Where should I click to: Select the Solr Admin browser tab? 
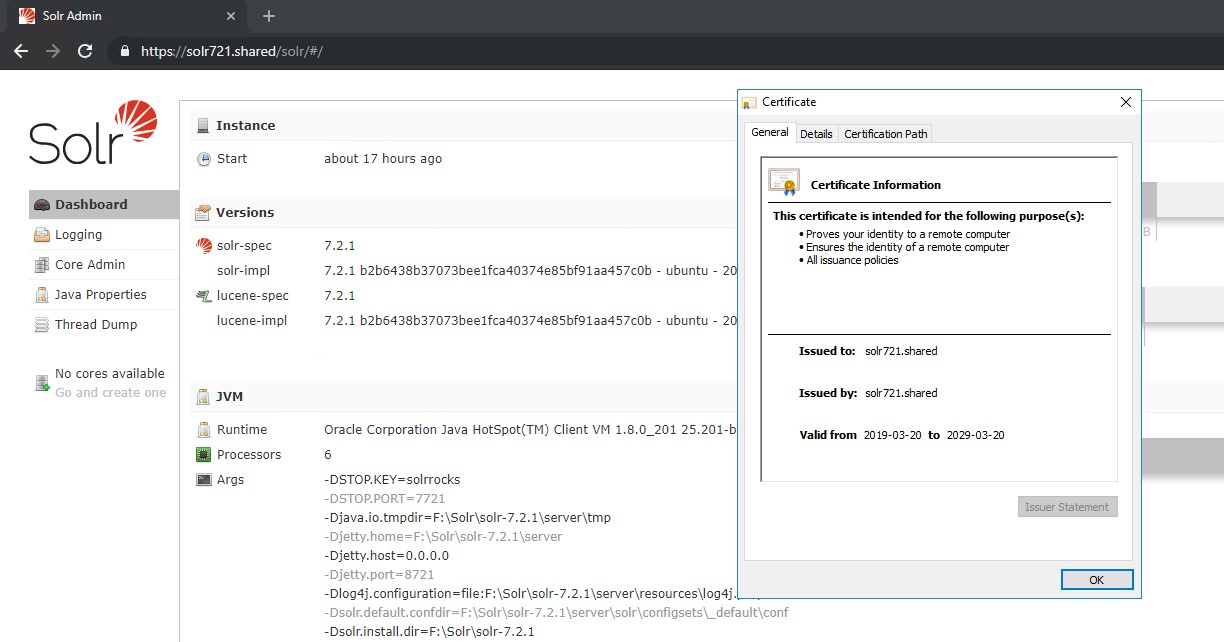(x=128, y=16)
